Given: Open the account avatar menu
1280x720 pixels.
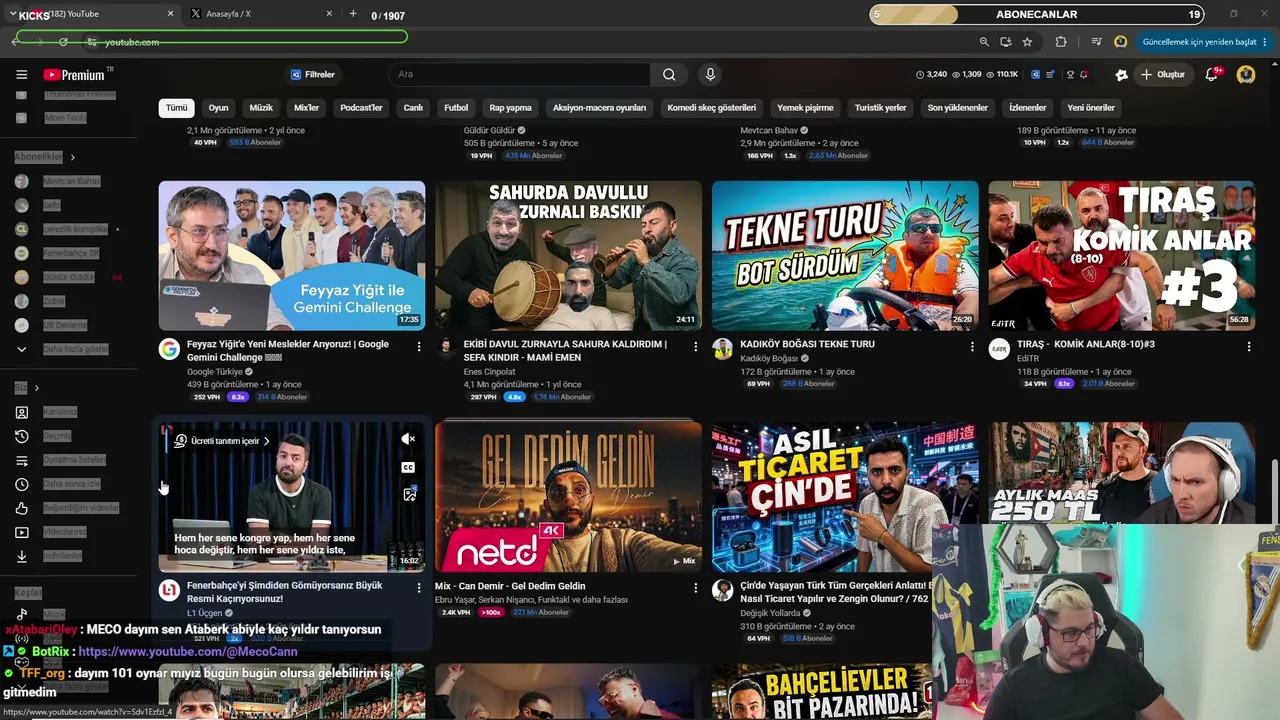Looking at the screenshot, I should pos(1246,74).
